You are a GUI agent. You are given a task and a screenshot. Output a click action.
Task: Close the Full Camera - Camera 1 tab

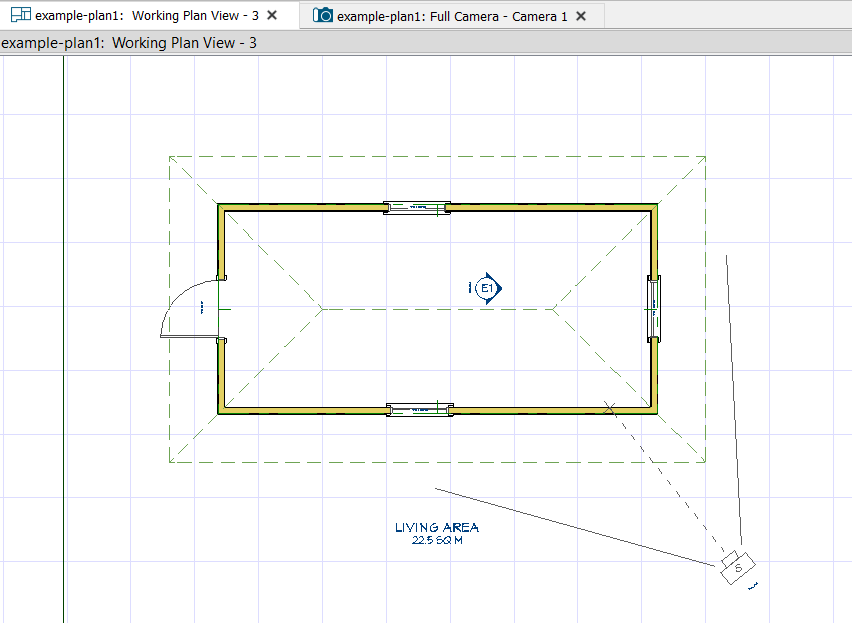click(581, 16)
